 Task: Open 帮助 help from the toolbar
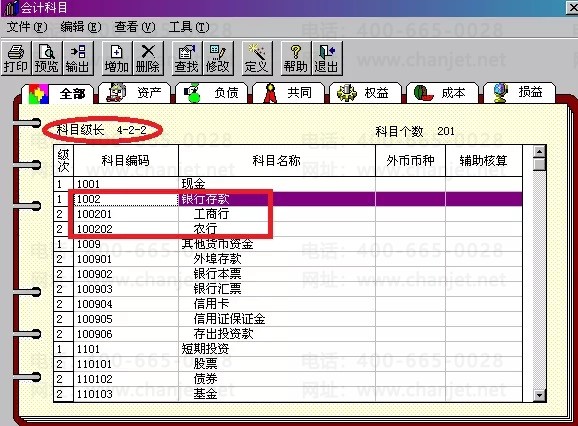pyautogui.click(x=296, y=58)
